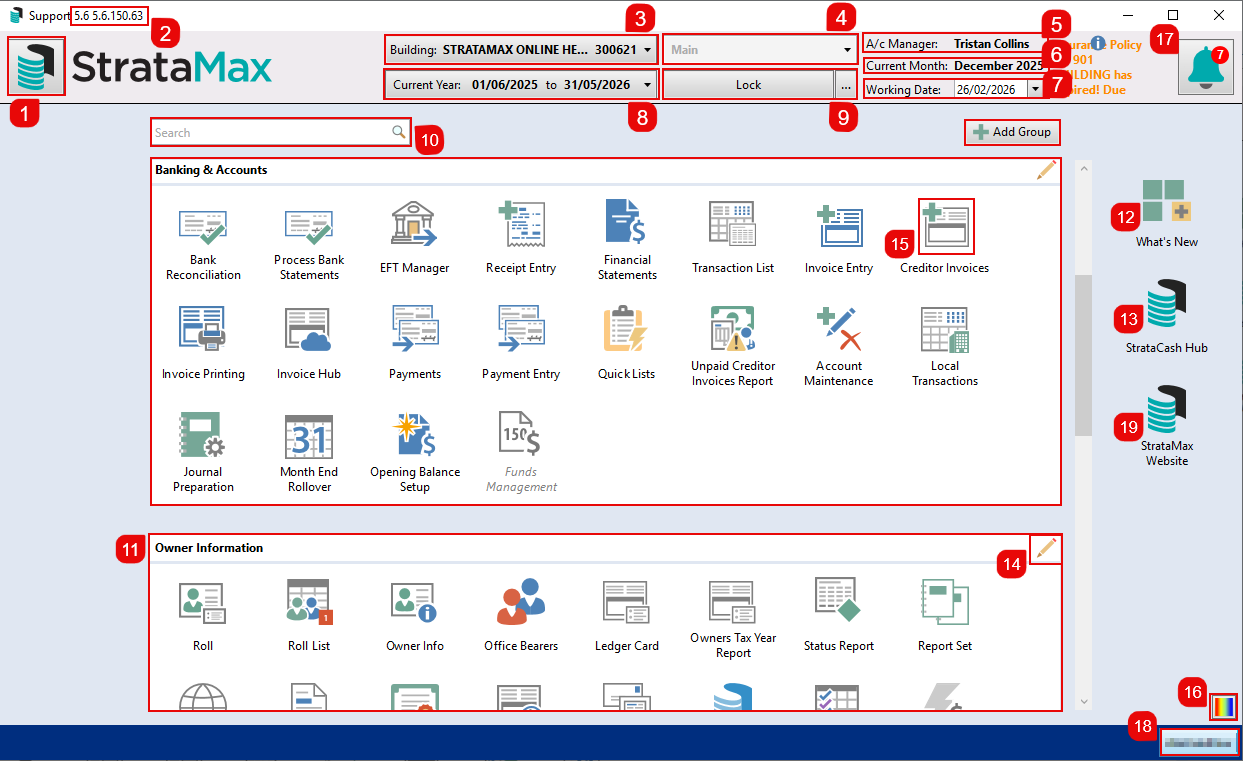Click Add Group

(x=1012, y=132)
